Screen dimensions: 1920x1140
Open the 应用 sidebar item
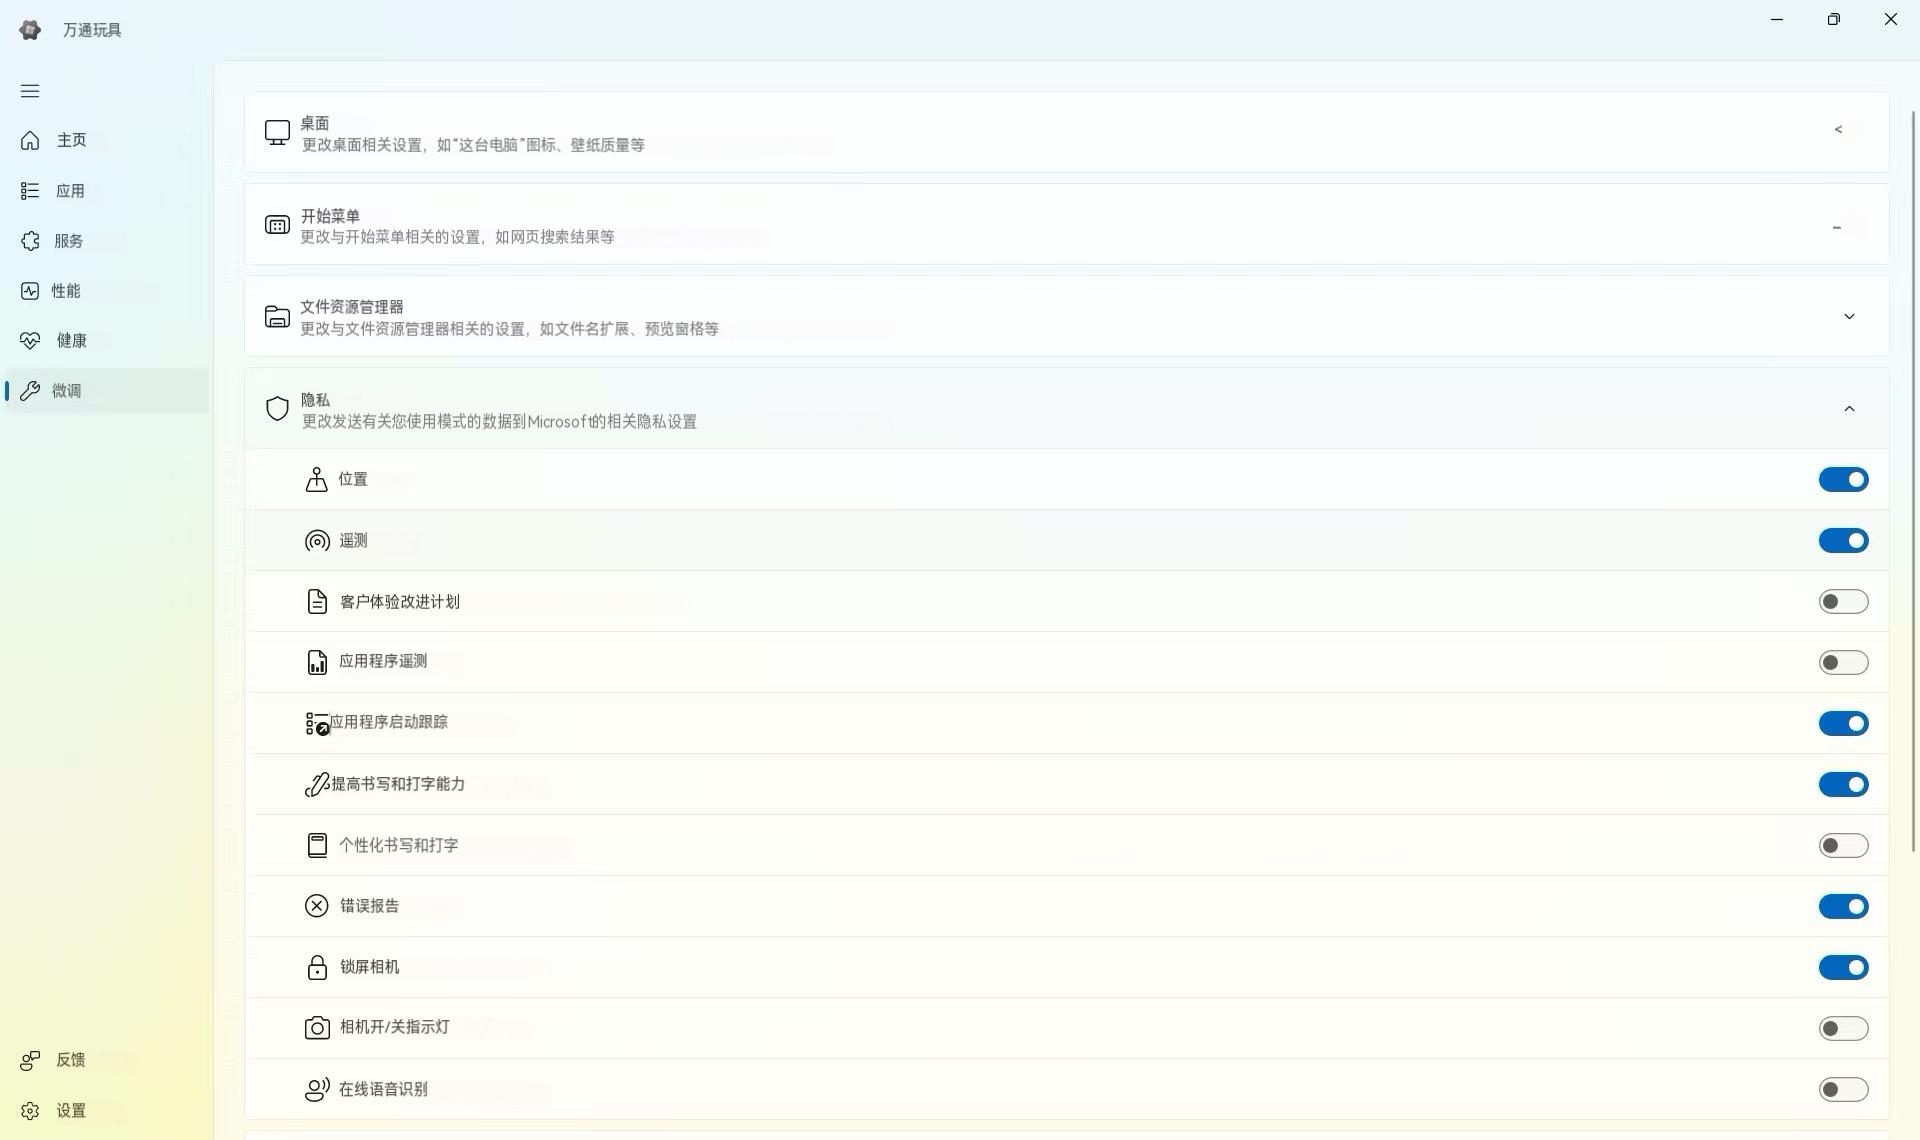[69, 191]
